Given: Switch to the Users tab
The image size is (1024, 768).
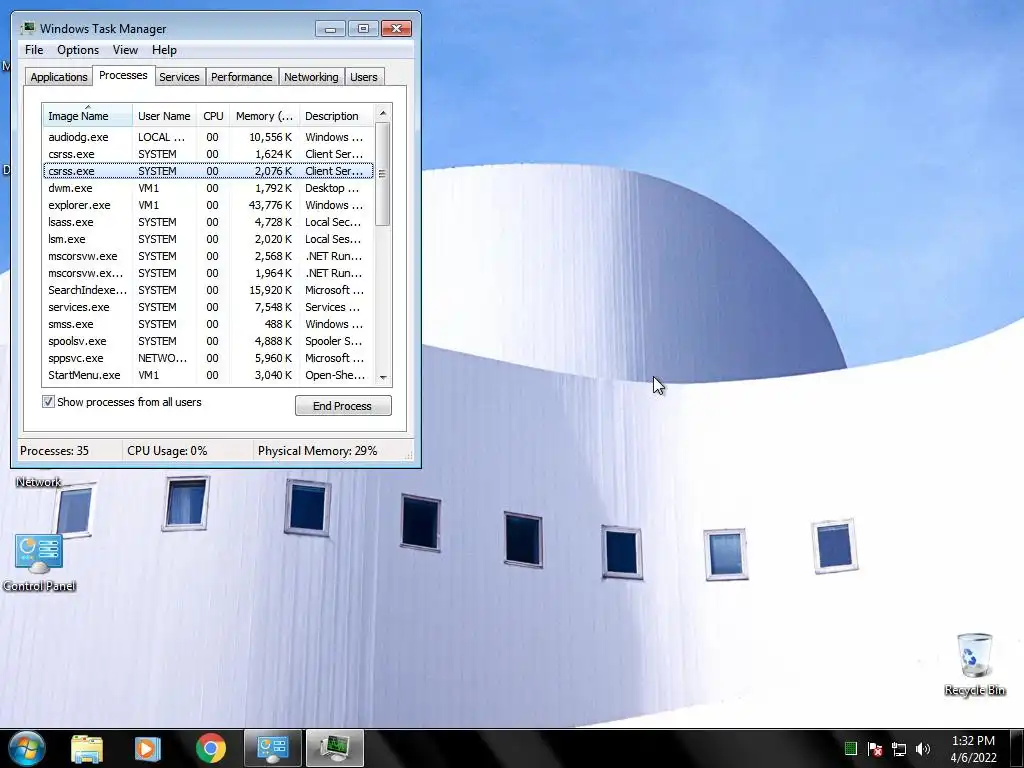Looking at the screenshot, I should [x=363, y=77].
